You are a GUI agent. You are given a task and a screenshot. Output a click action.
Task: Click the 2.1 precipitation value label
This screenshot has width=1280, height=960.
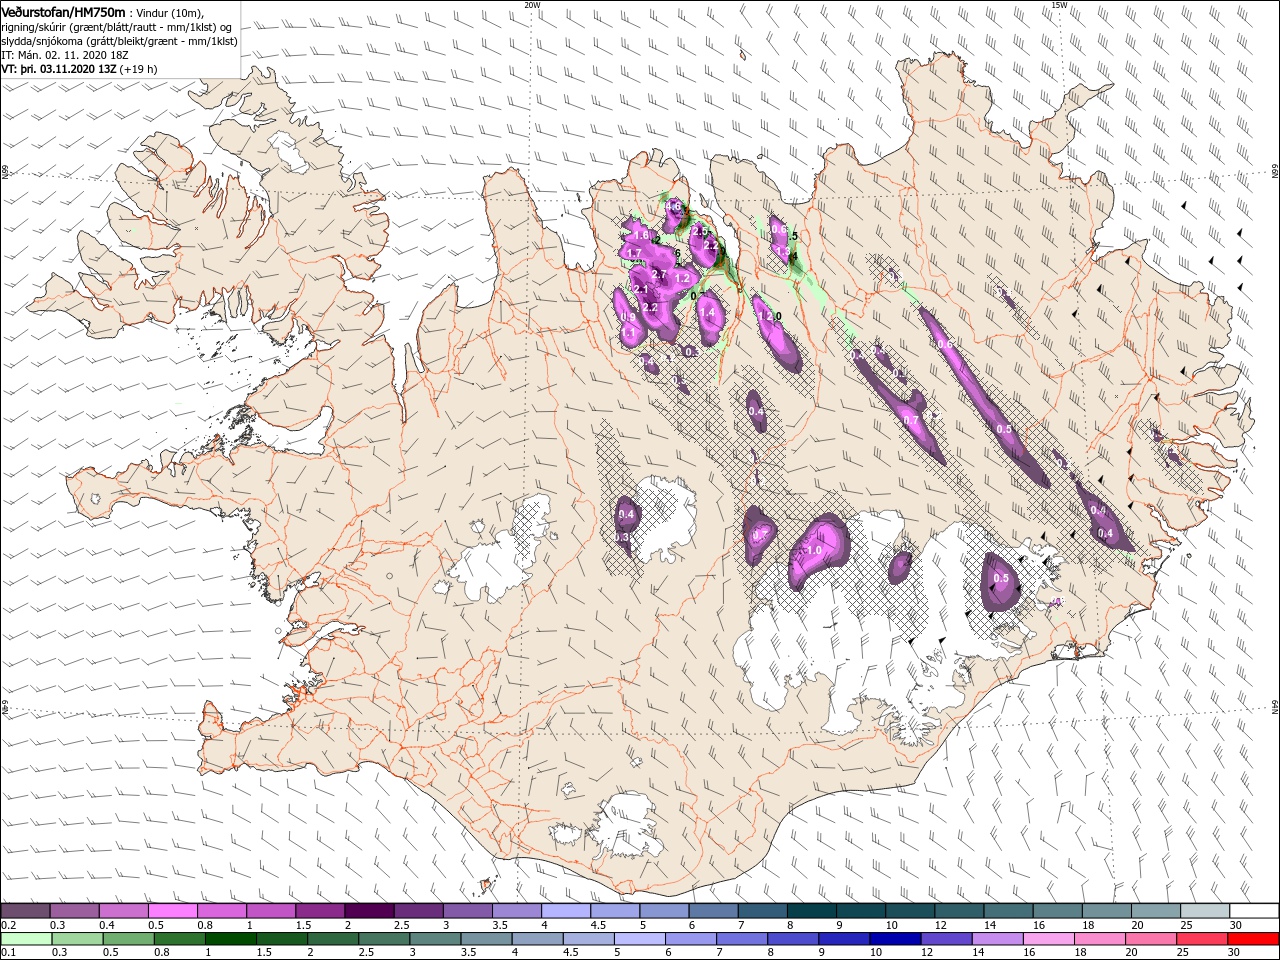pos(641,289)
